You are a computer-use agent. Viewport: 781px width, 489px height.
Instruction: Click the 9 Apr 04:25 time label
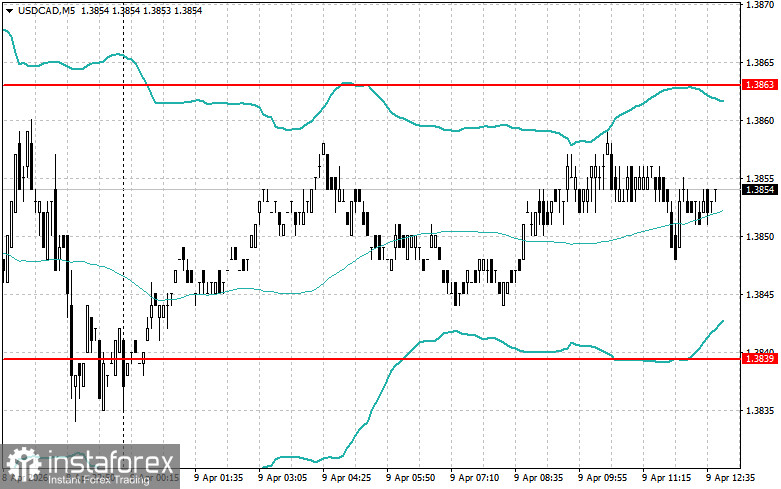(347, 478)
